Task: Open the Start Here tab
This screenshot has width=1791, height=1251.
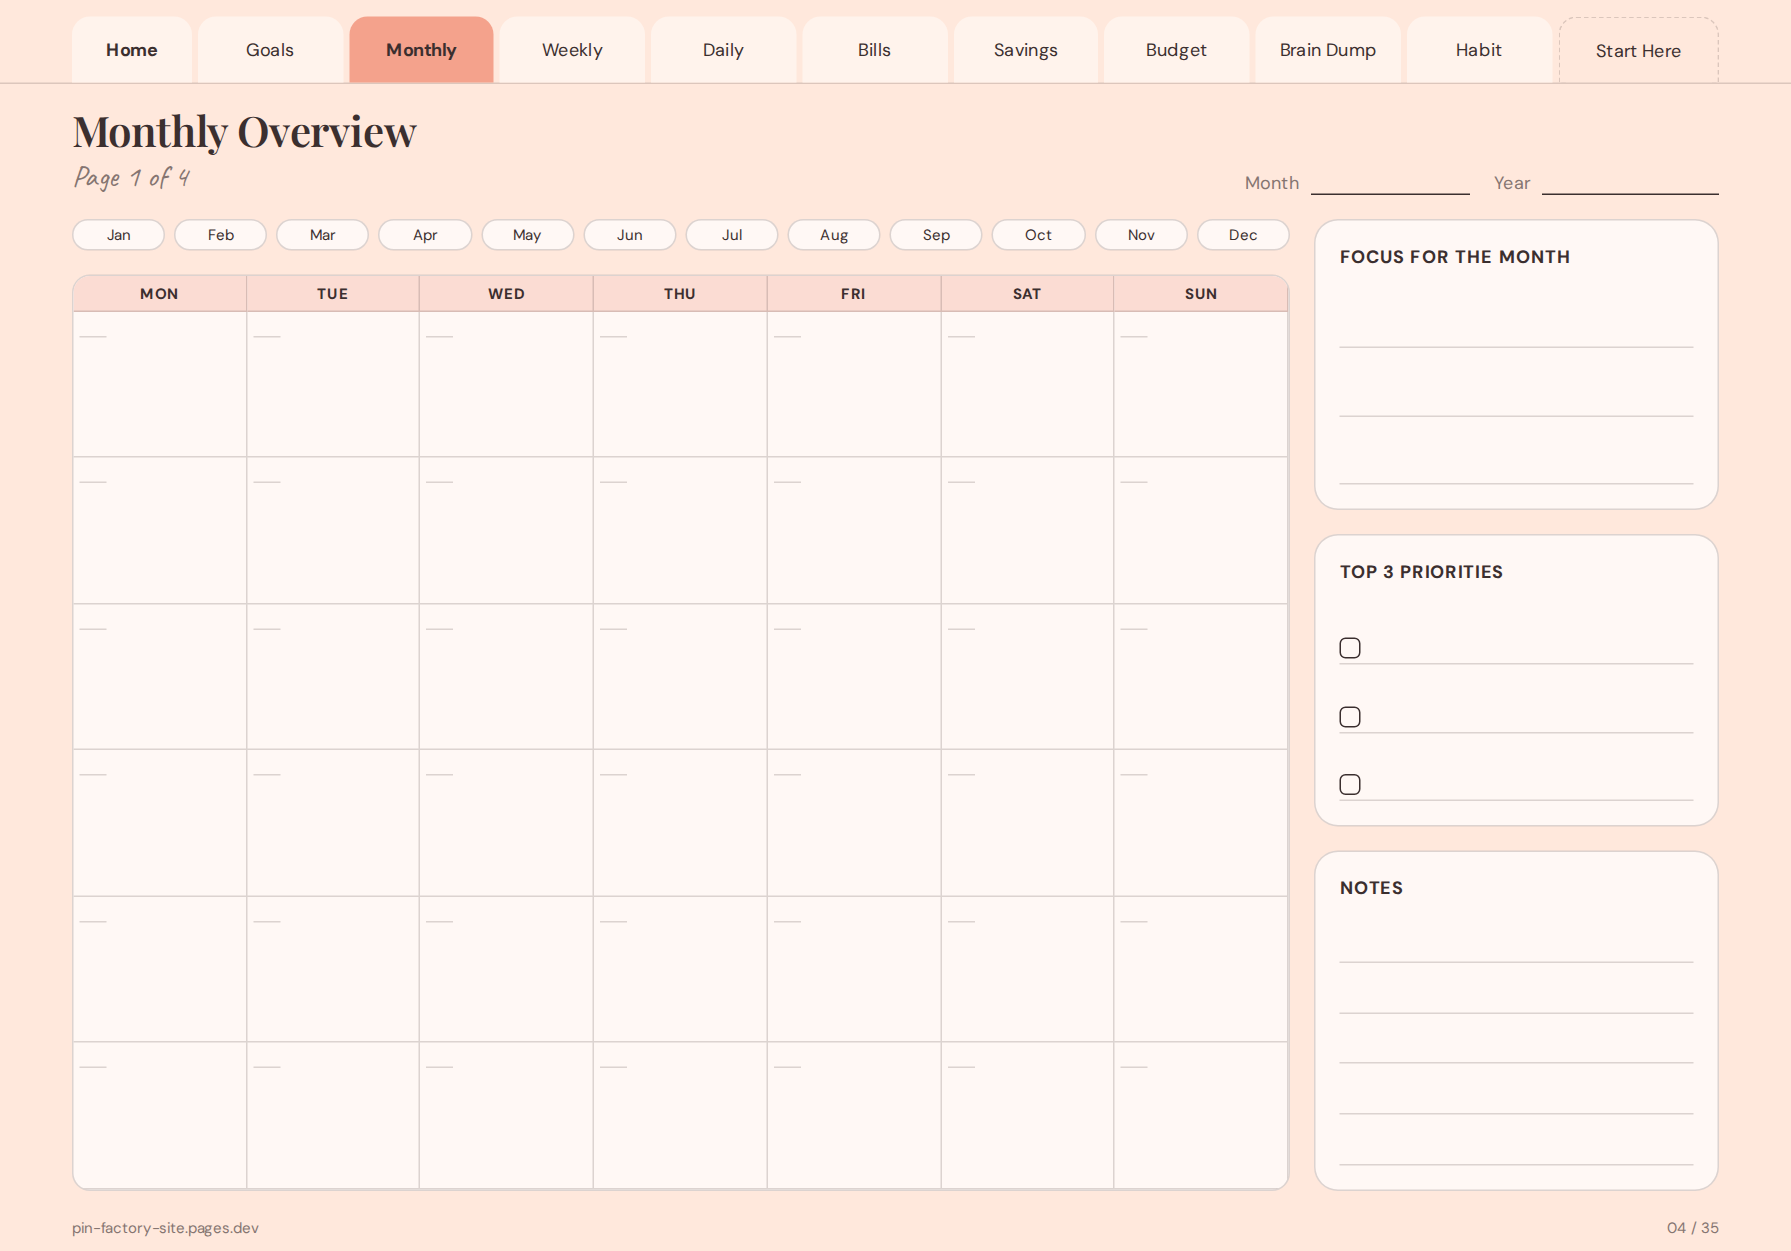Action: (1638, 51)
